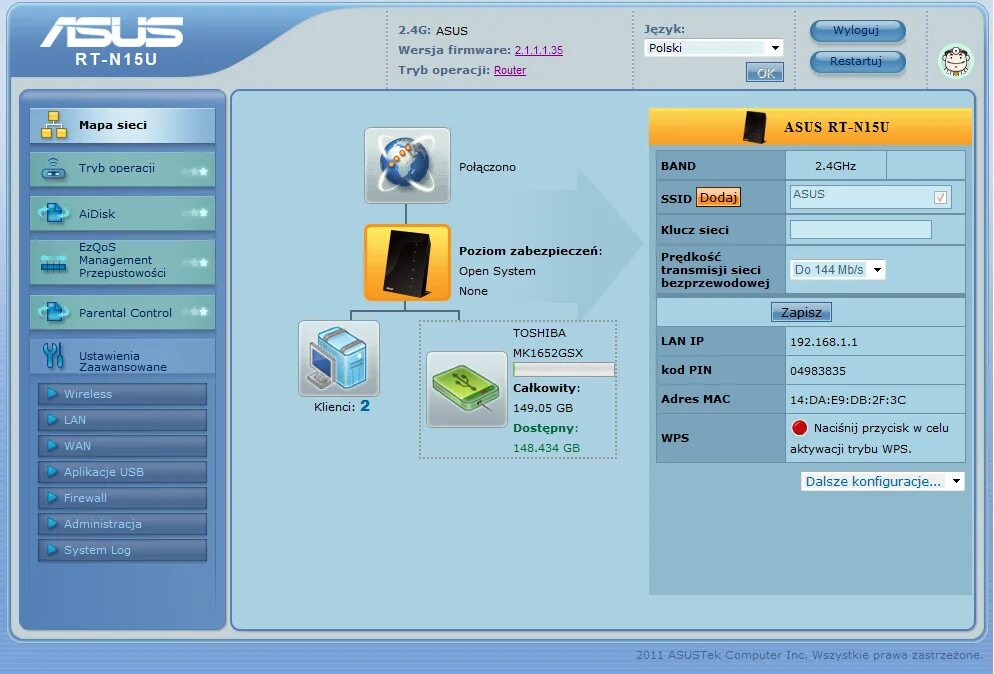Viewport: 994px width, 674px height.
Task: Go to Tryb operacji menu item
Action: [122, 169]
